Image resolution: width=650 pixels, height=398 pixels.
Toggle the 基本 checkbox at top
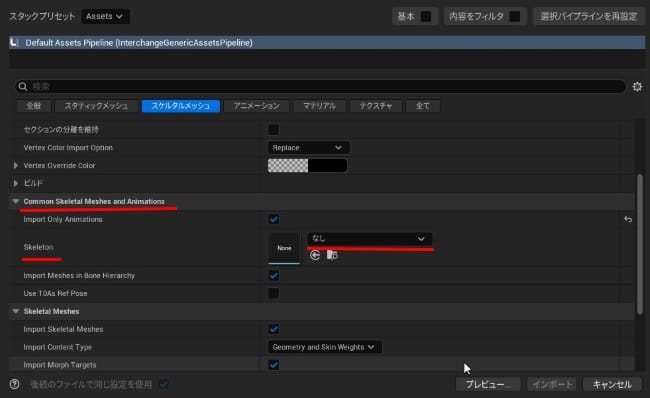[426, 17]
